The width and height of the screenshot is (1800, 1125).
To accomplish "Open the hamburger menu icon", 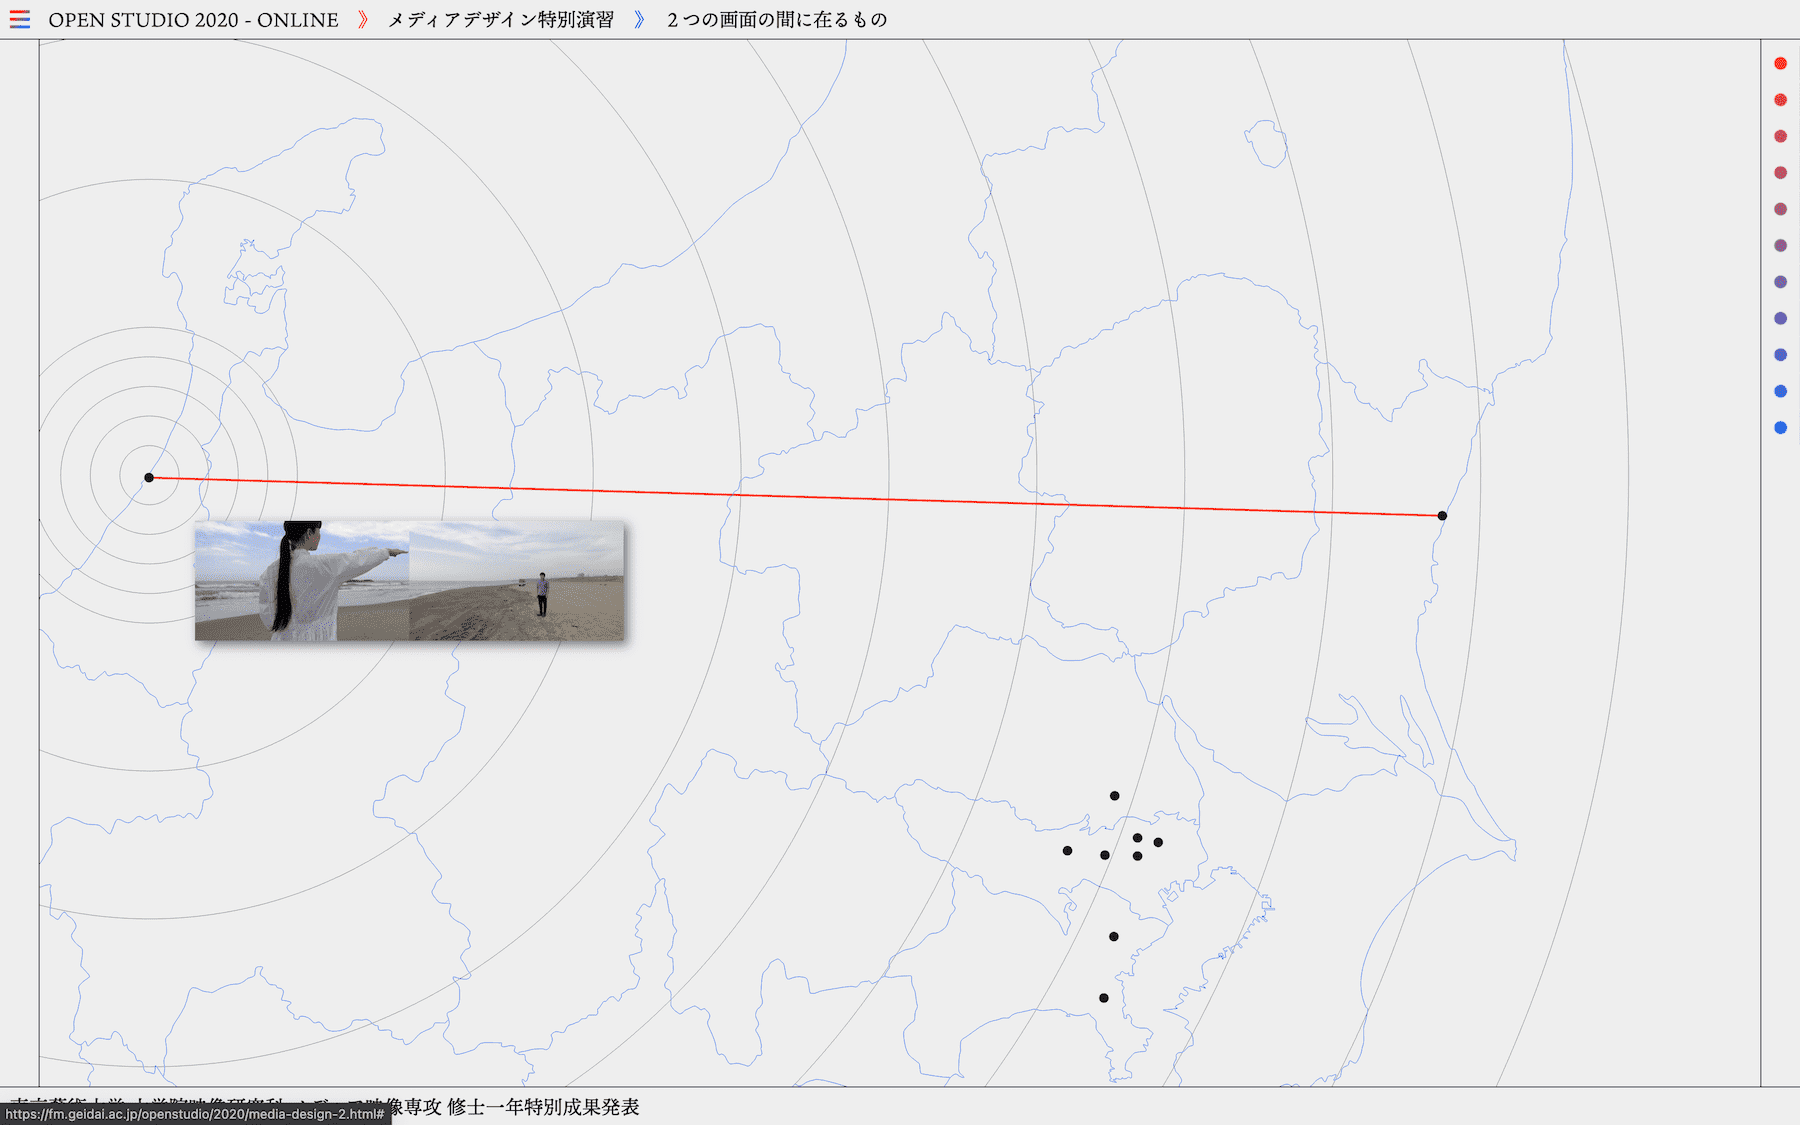I will coord(19,19).
